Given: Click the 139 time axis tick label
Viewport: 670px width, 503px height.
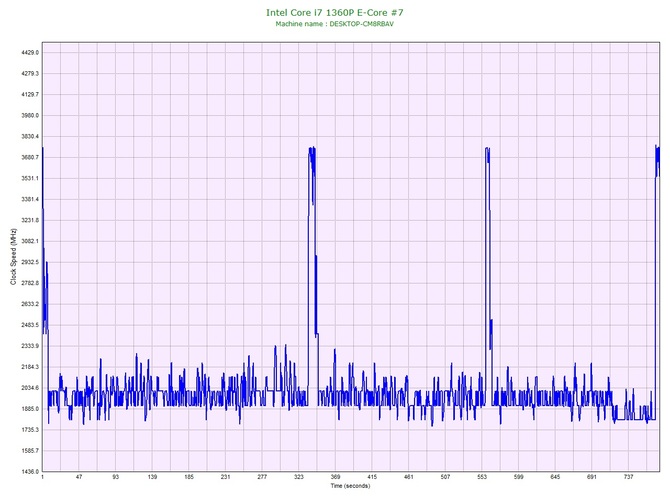Looking at the screenshot, I should pyautogui.click(x=152, y=477).
